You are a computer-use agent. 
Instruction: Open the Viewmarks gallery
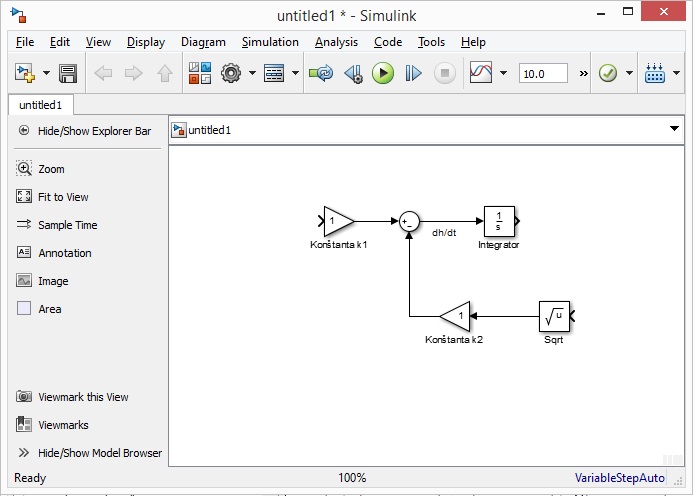[x=52, y=424]
